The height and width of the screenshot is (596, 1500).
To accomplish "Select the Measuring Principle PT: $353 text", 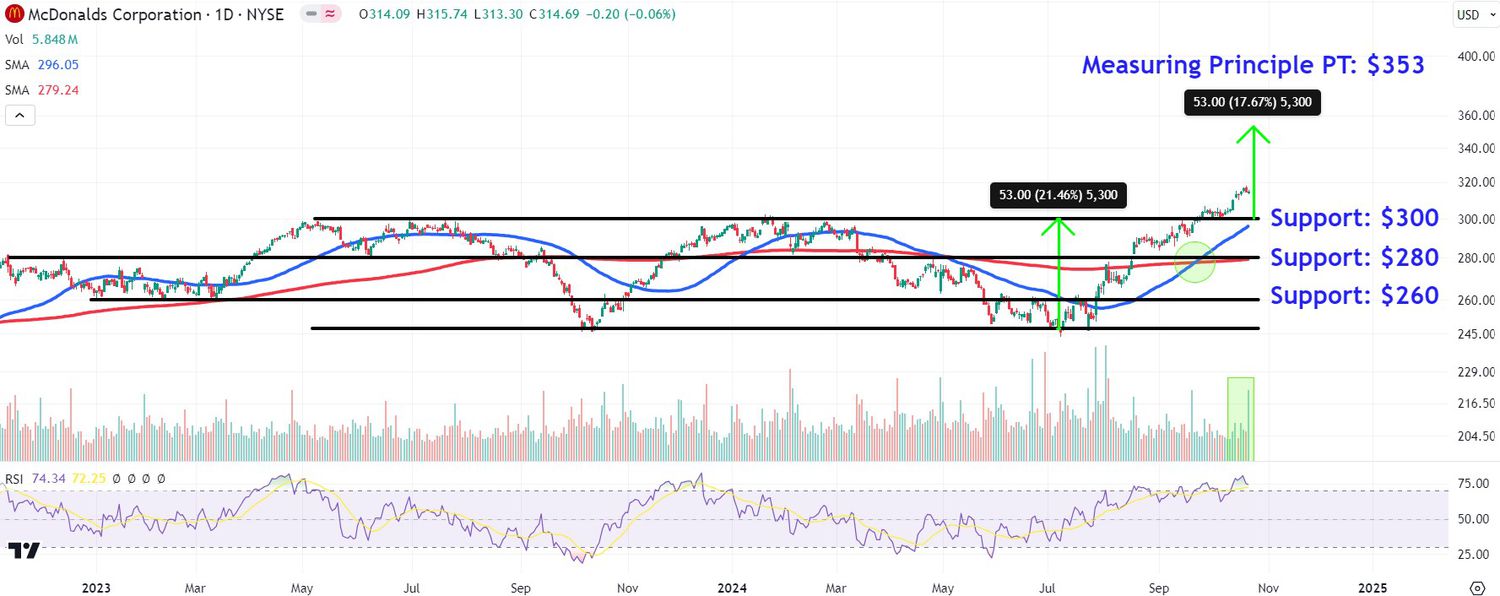I will click(x=1253, y=66).
